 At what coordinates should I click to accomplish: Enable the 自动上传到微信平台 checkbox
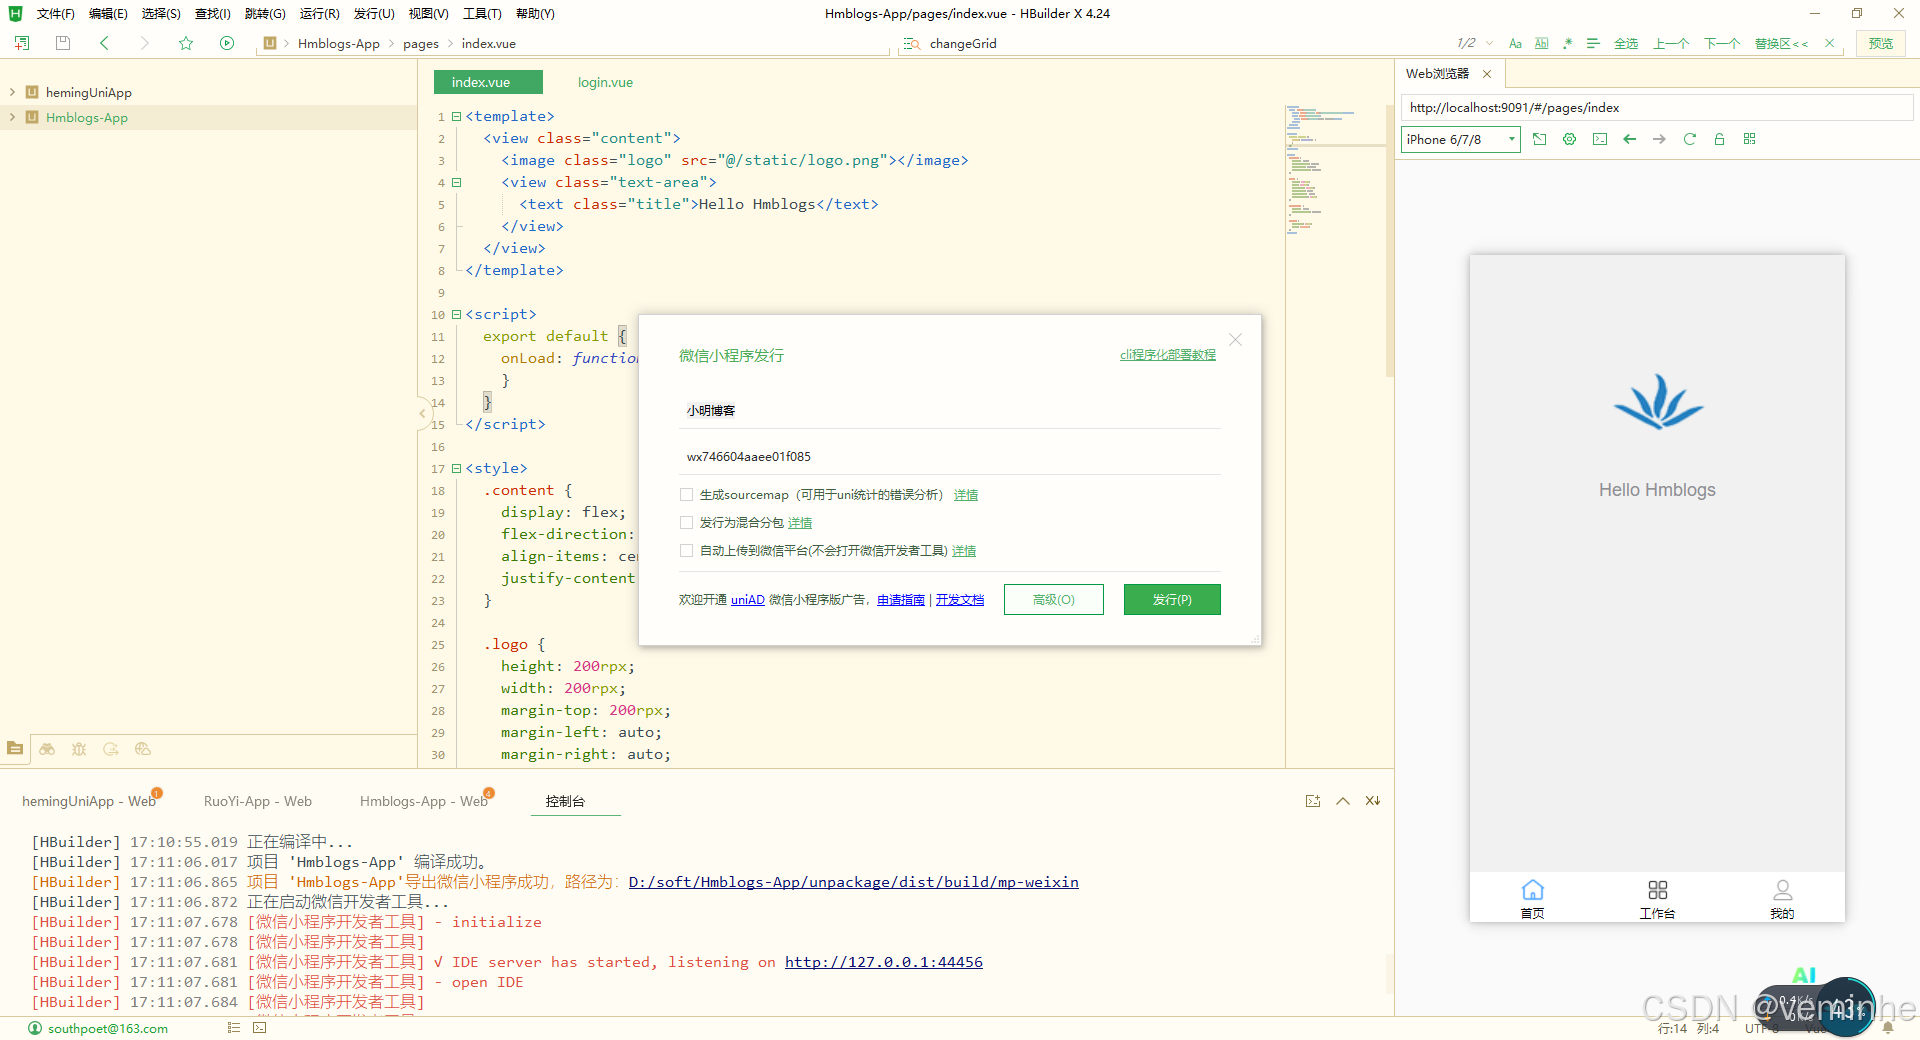coord(686,550)
